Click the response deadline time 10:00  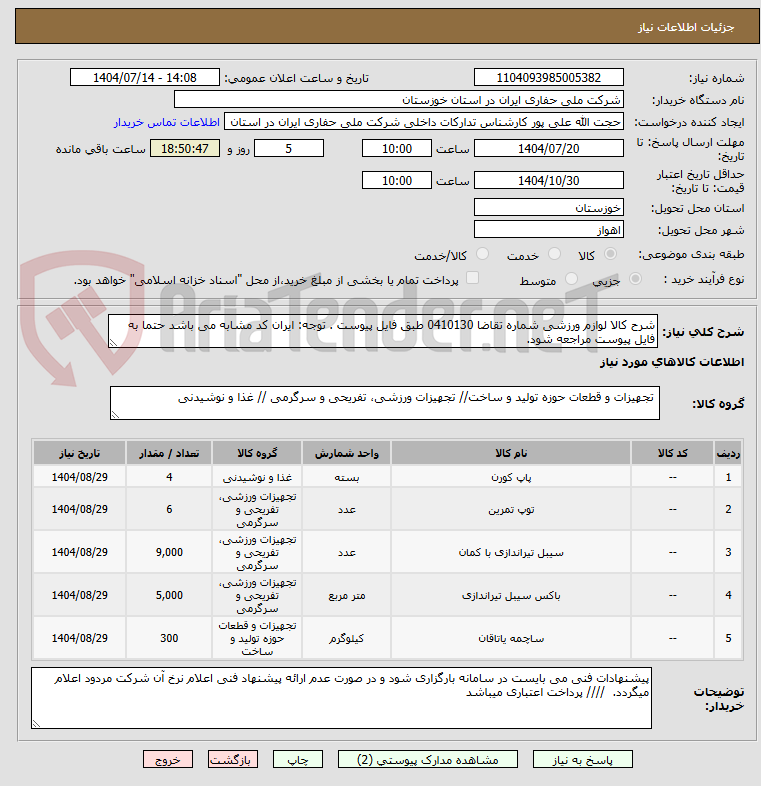point(397,148)
